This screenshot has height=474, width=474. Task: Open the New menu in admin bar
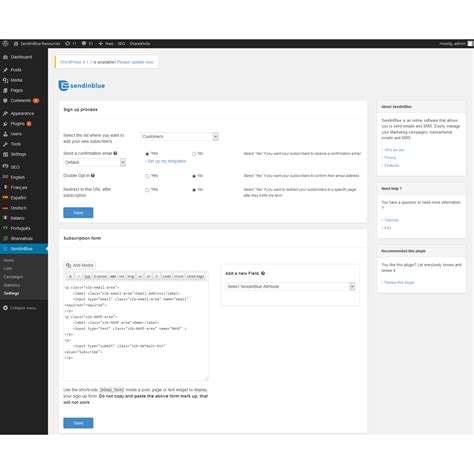(x=106, y=44)
